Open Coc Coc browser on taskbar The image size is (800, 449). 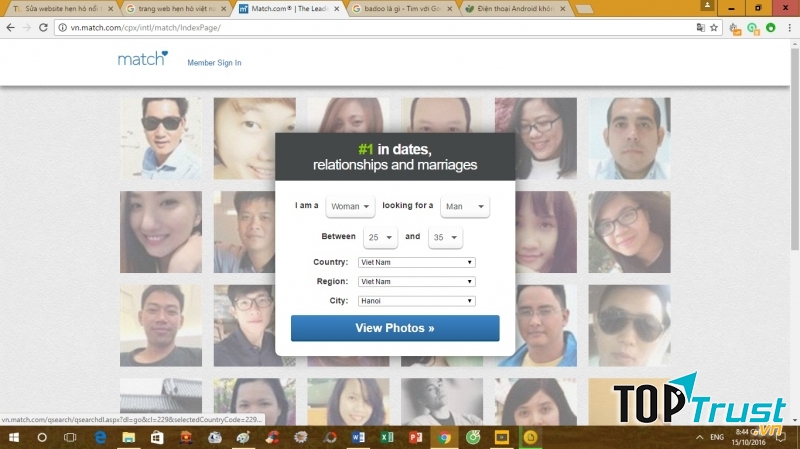click(x=473, y=437)
